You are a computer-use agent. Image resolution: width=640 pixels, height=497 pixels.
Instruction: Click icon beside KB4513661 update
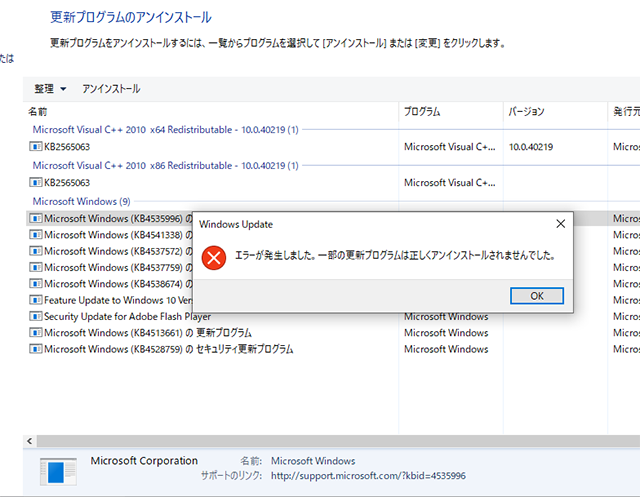[x=36, y=333]
